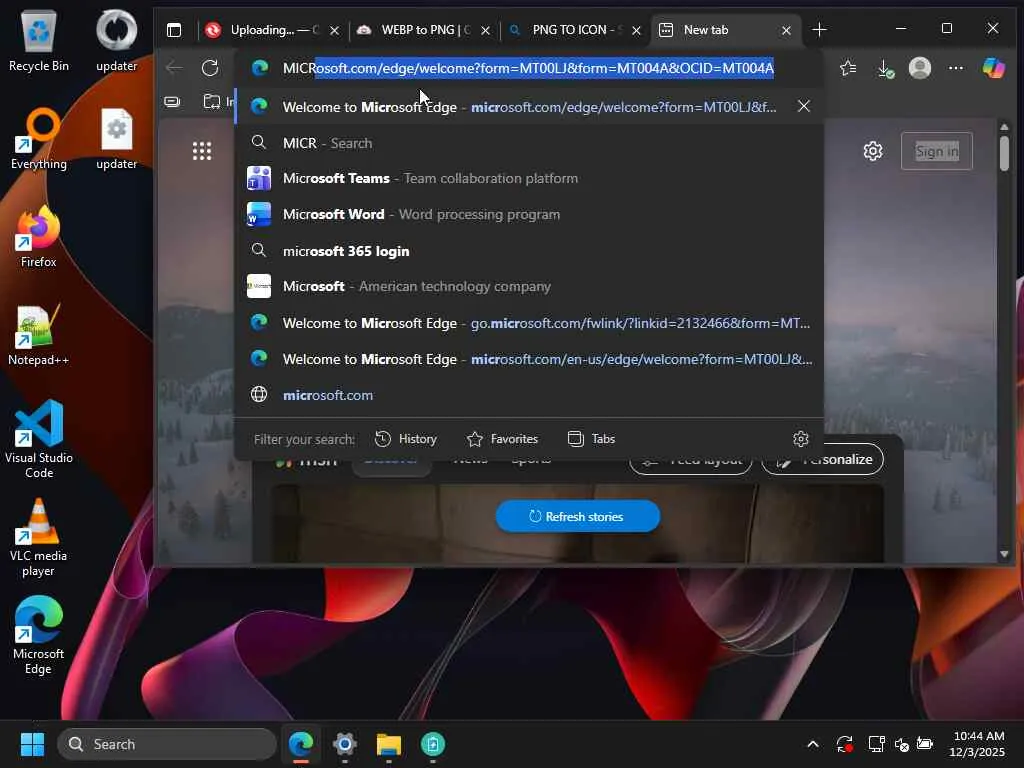The image size is (1024, 768).
Task: Open the Recycle Bin desktop icon
Action: click(39, 40)
